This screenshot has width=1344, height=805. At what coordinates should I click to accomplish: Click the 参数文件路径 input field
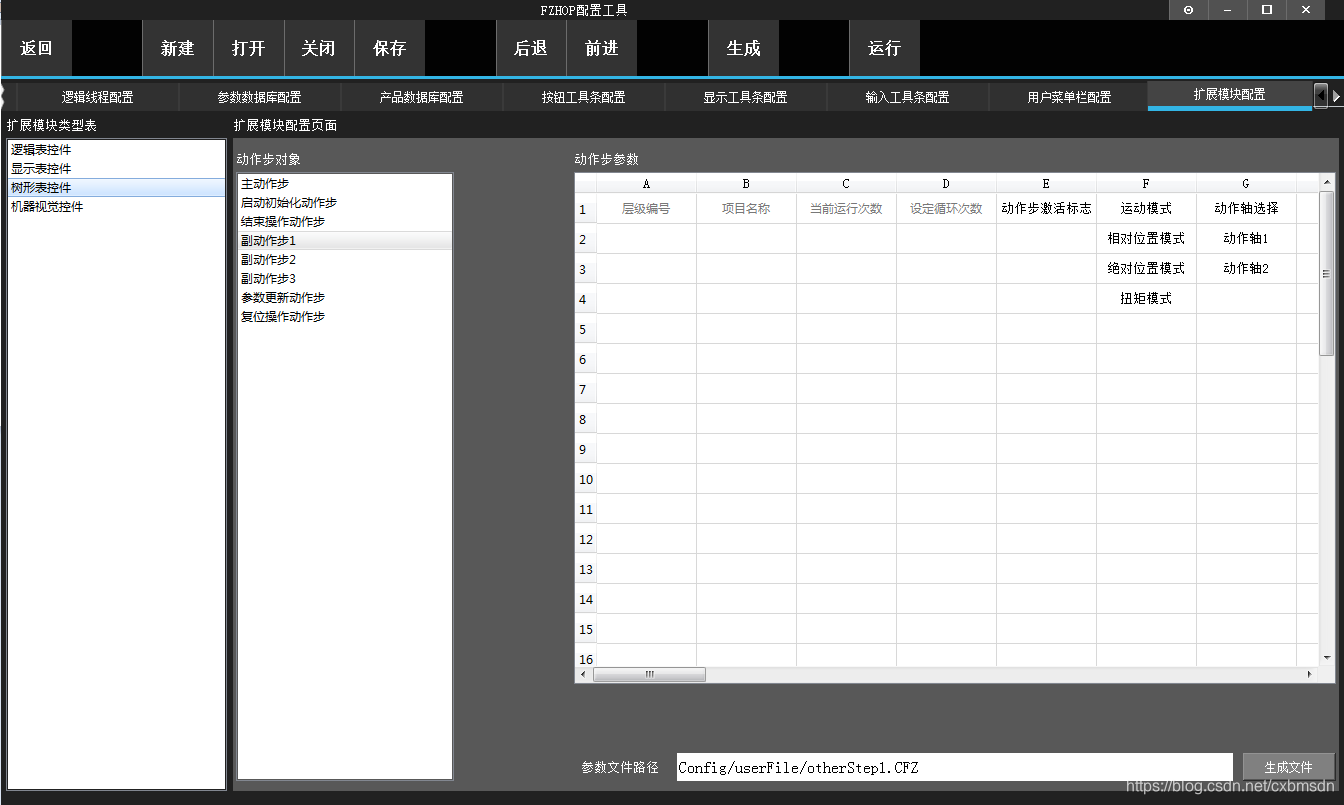click(x=954, y=767)
